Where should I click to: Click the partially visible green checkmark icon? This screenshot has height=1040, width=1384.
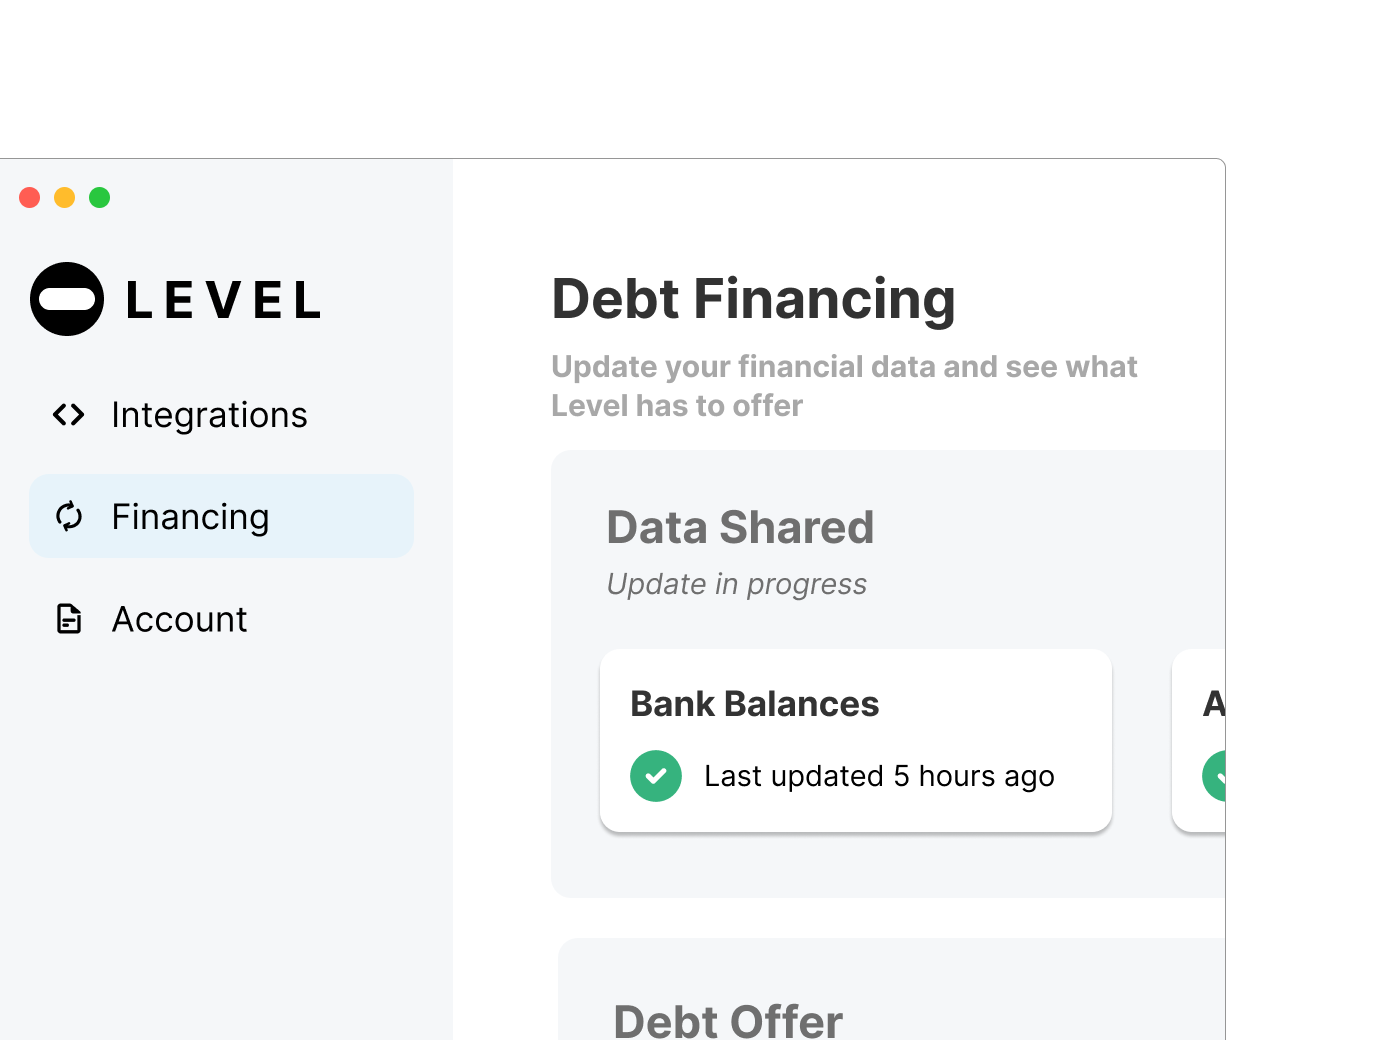[x=1214, y=776]
